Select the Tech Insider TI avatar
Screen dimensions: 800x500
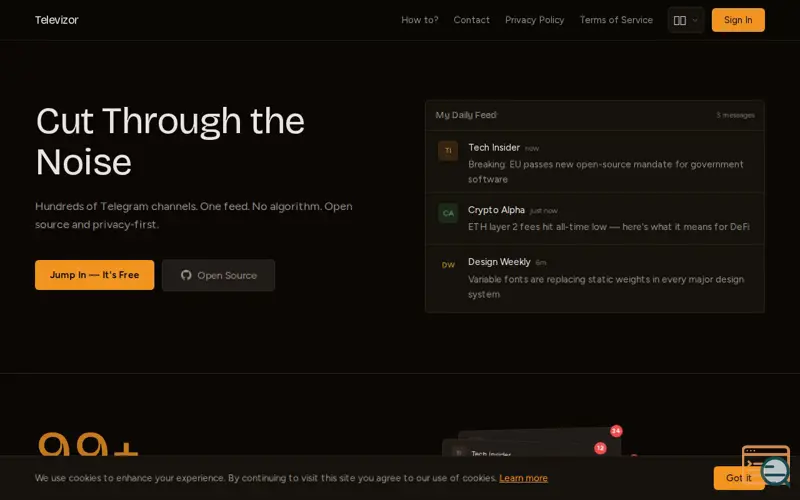[448, 151]
